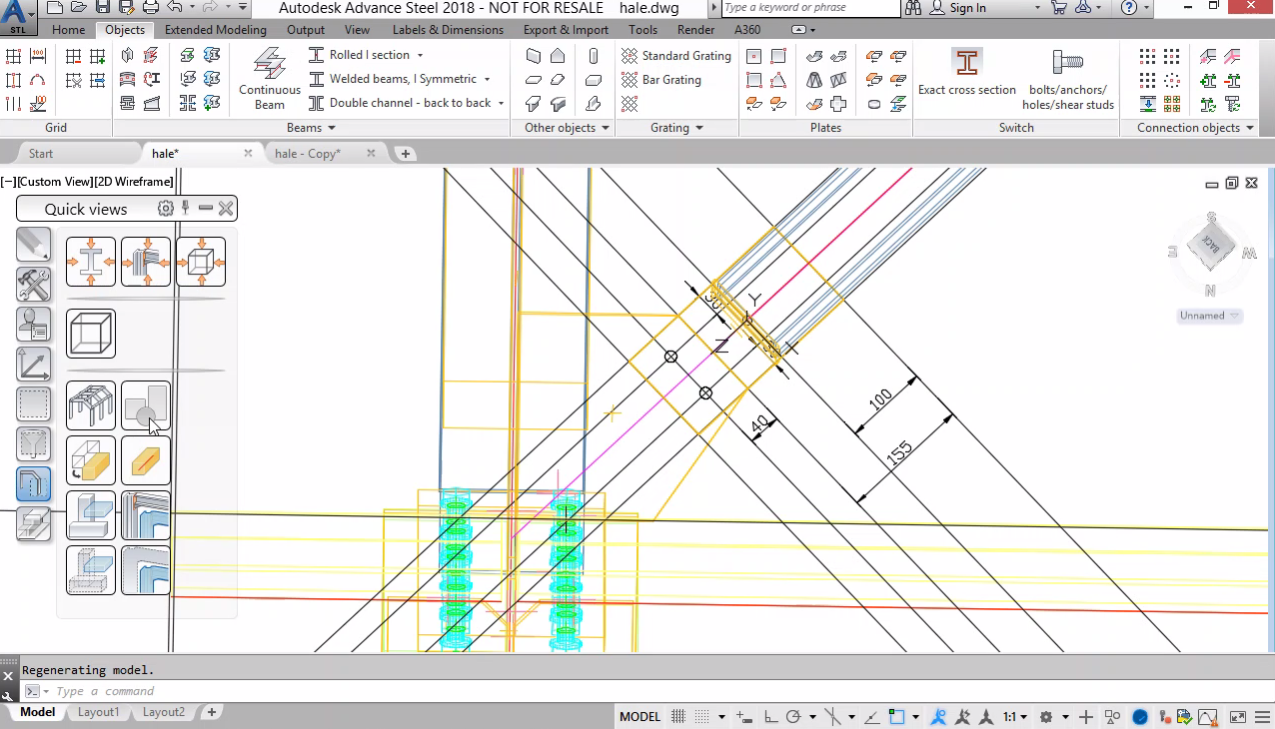The image size is (1275, 729).
Task: Open the Autodesk account sign-in binoculars search
Action: pyautogui.click(x=912, y=8)
